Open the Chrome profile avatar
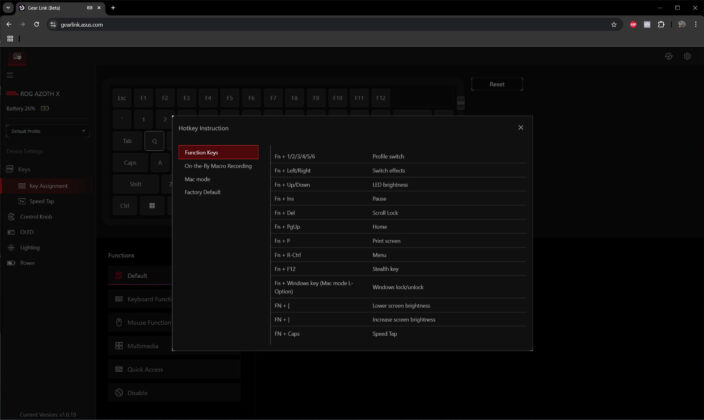704x420 pixels. (682, 25)
